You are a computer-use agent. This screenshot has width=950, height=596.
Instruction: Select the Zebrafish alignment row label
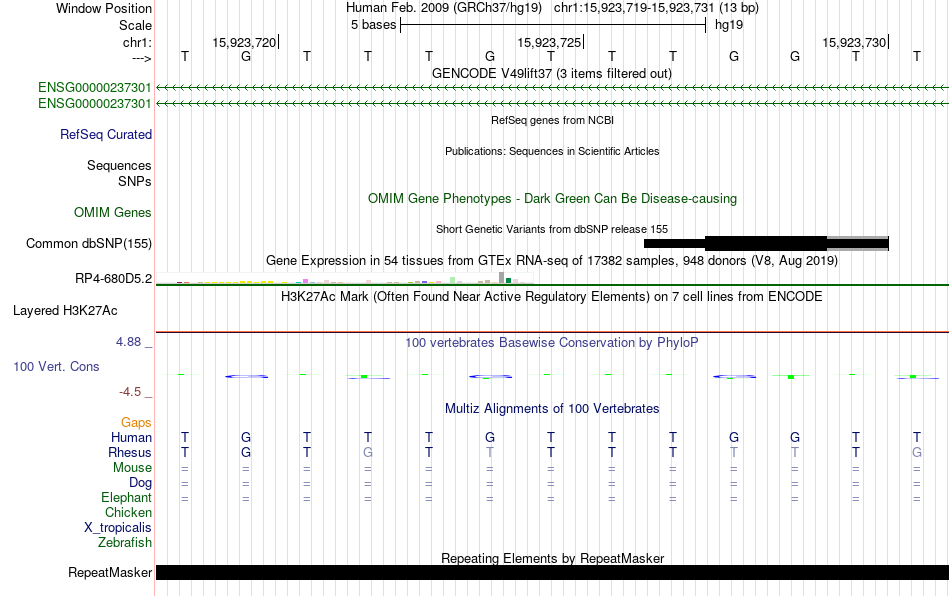pyautogui.click(x=125, y=542)
